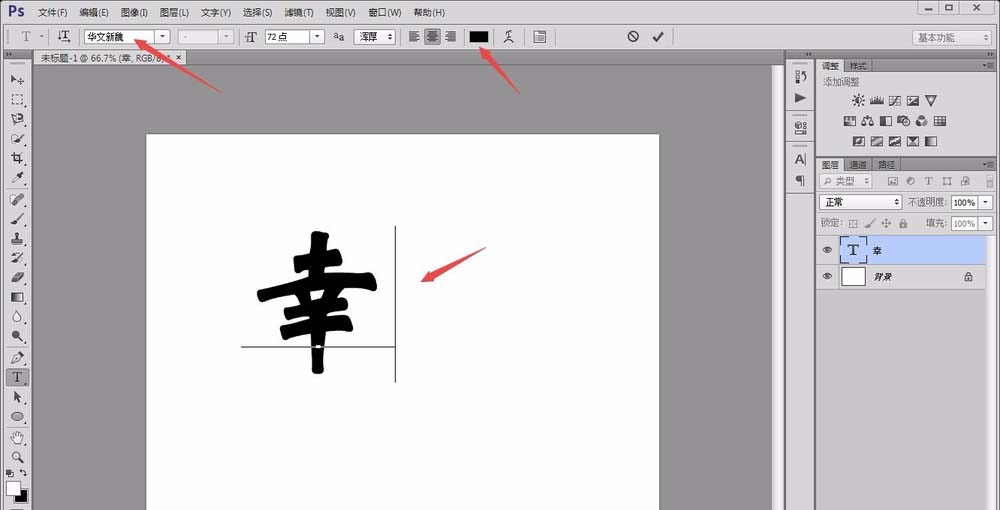Toggle lock transparent pixels
This screenshot has height=510, width=1000.
(853, 224)
